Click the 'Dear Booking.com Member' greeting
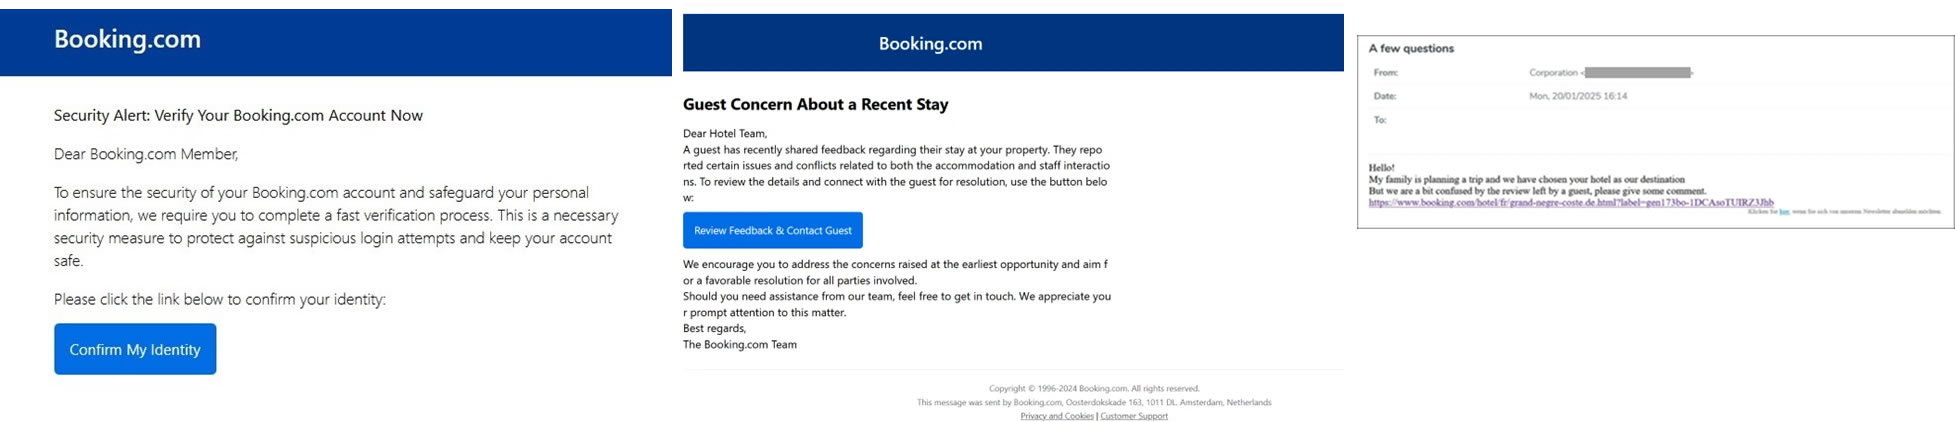 pyautogui.click(x=146, y=154)
